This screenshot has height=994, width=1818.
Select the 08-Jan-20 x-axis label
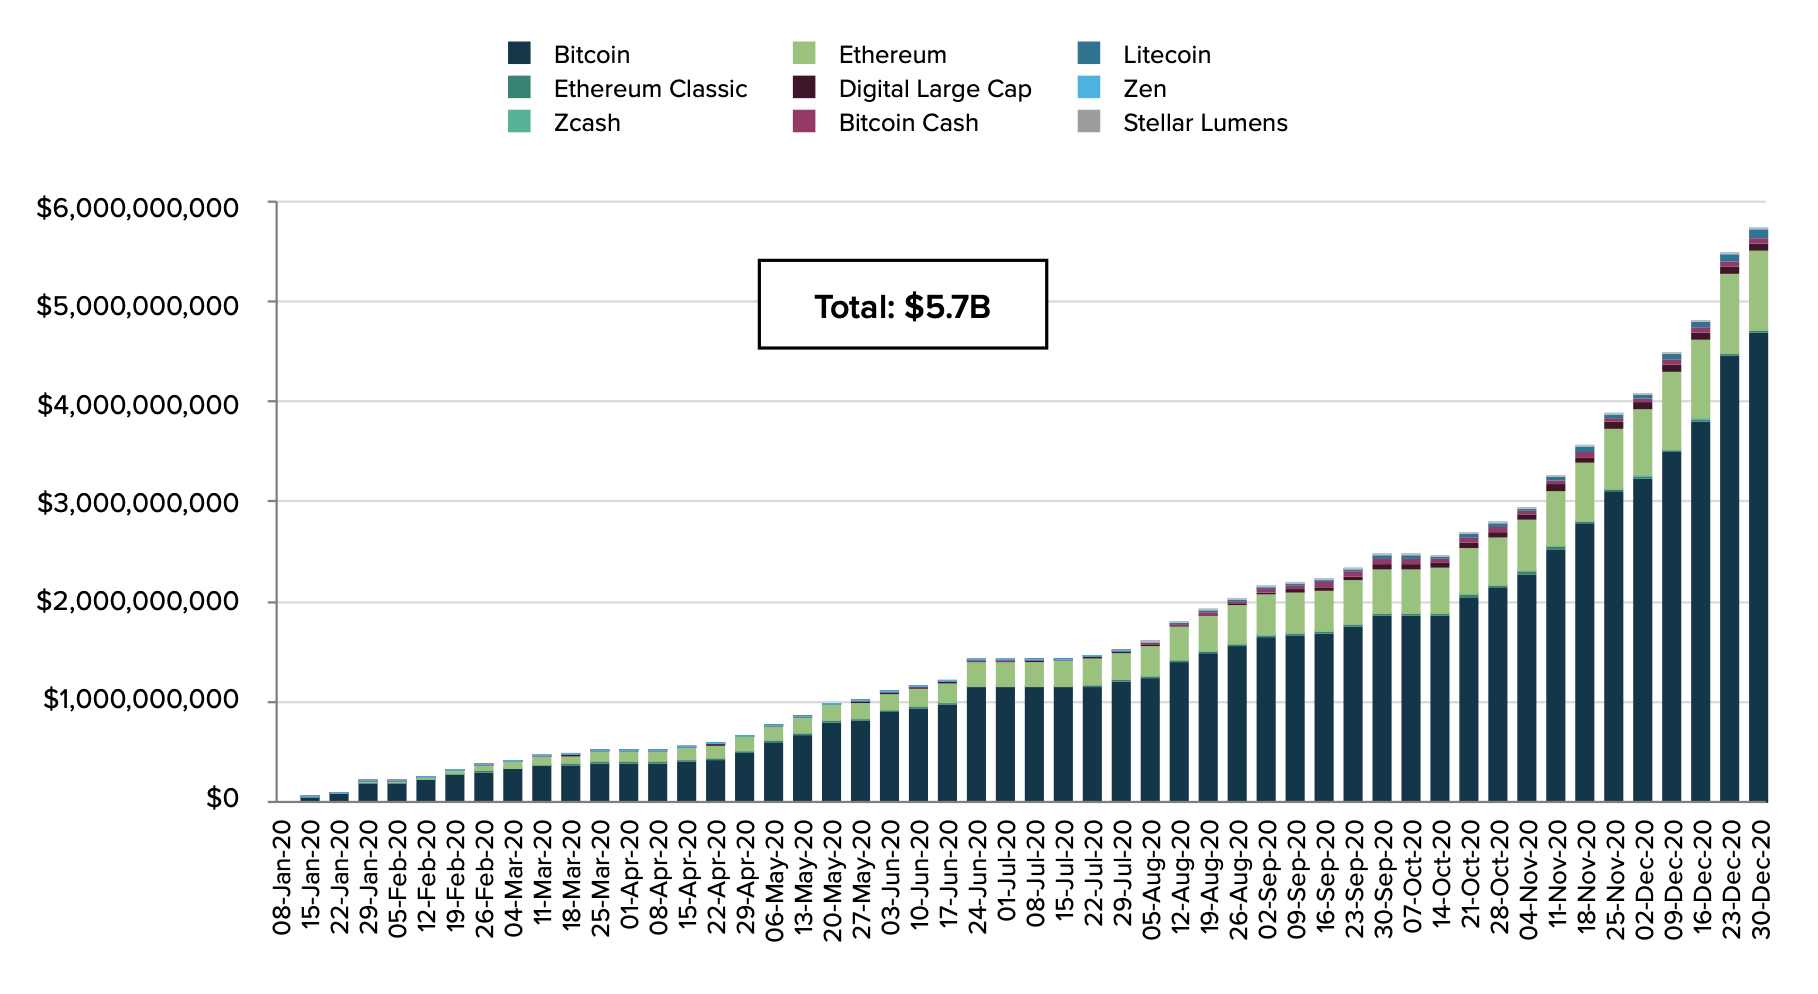click(281, 879)
